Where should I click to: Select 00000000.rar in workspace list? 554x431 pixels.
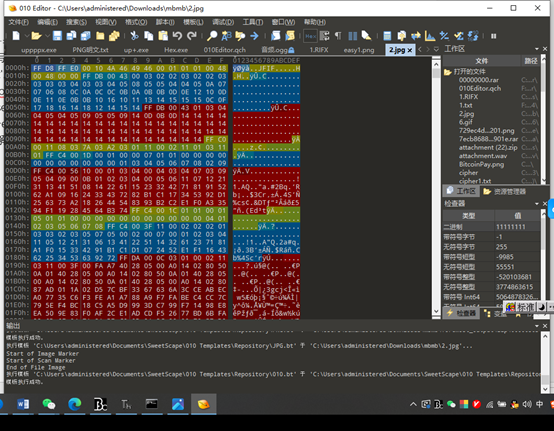[479, 80]
